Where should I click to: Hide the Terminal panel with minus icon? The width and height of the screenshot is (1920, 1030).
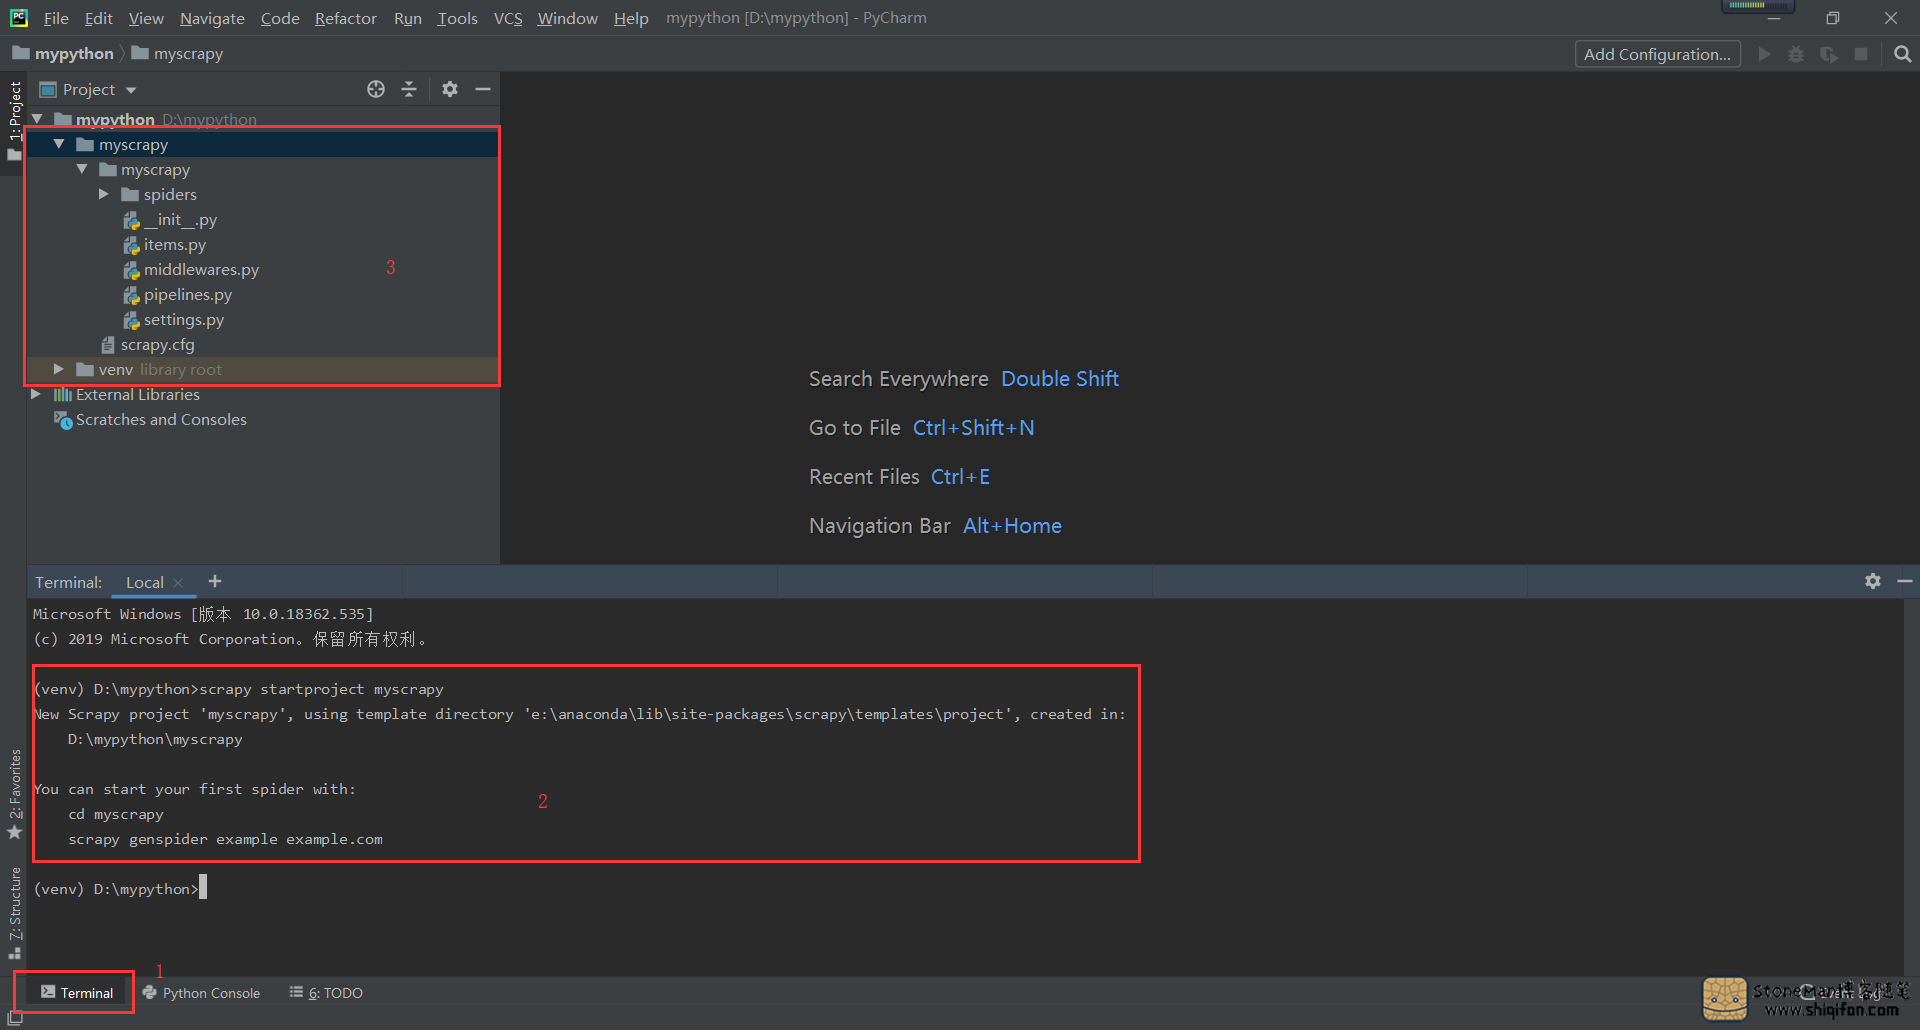click(1905, 581)
